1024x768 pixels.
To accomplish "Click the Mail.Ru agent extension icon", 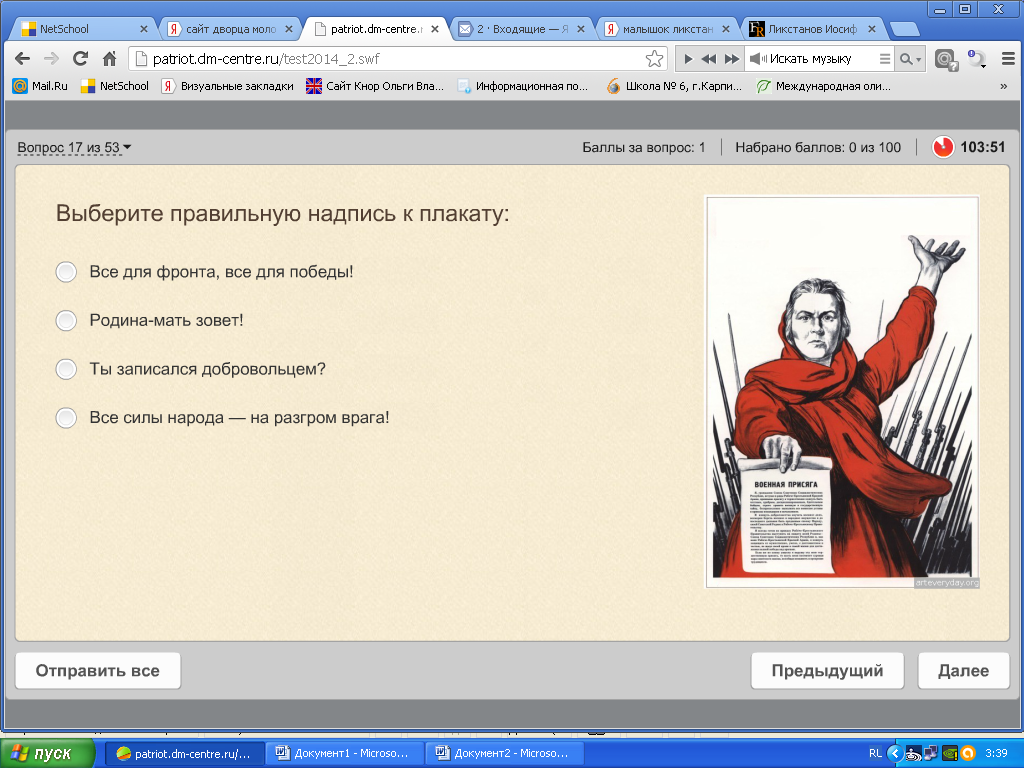I will (x=945, y=59).
